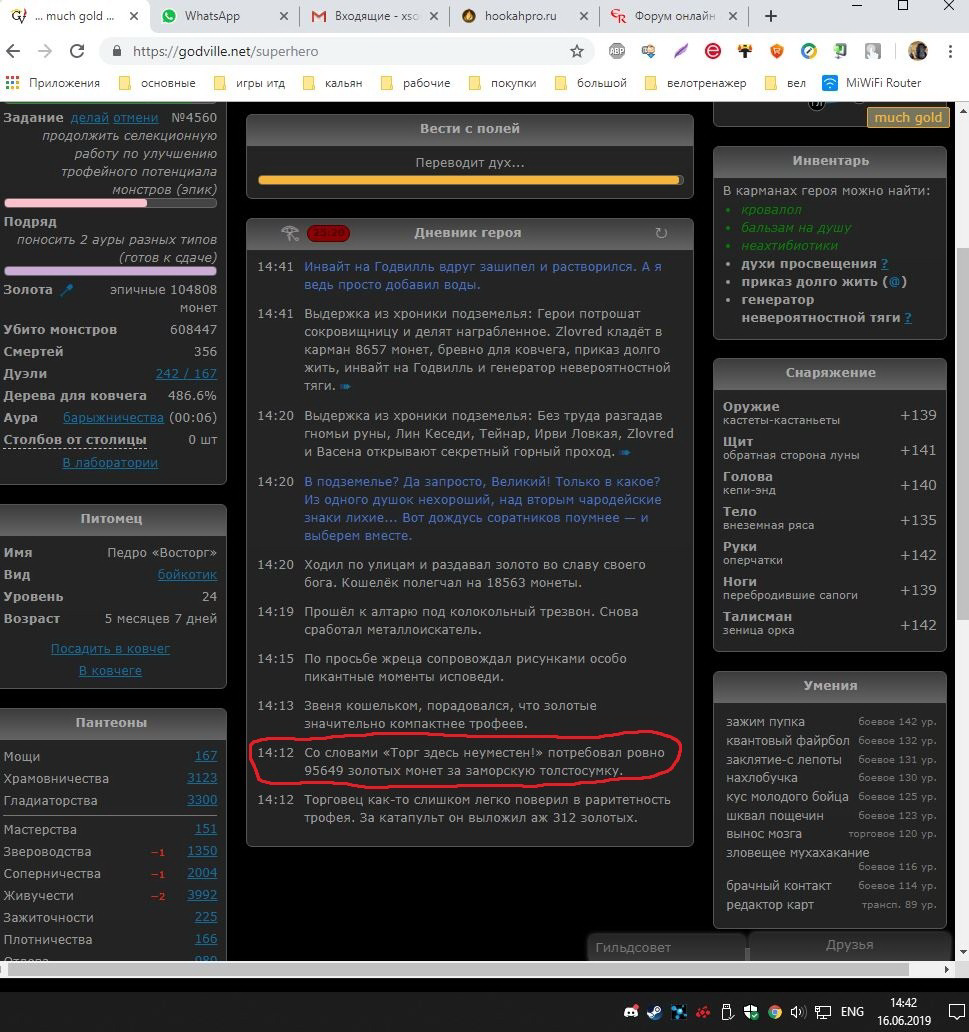Open the Гильдсовет chat panel
This screenshot has width=969, height=1032.
coord(666,947)
